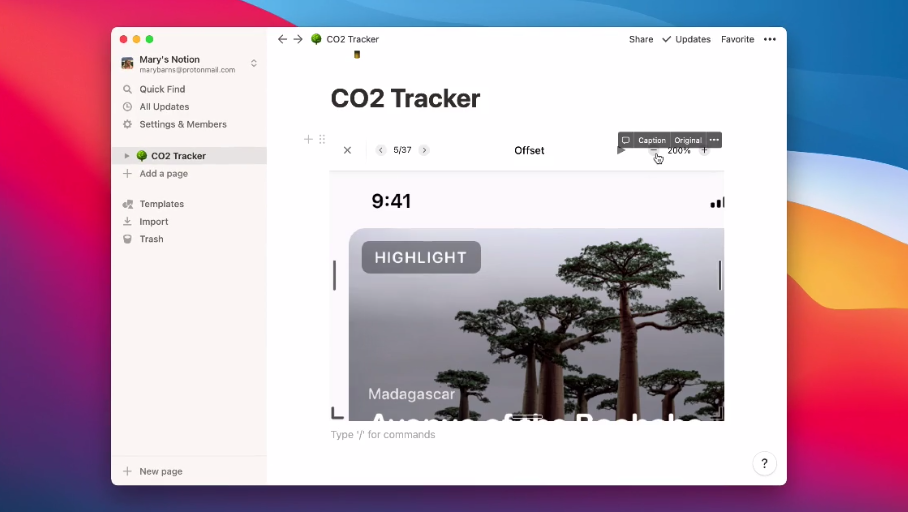Click the tree page icon in breadcrumb
908x512 pixels.
click(316, 39)
